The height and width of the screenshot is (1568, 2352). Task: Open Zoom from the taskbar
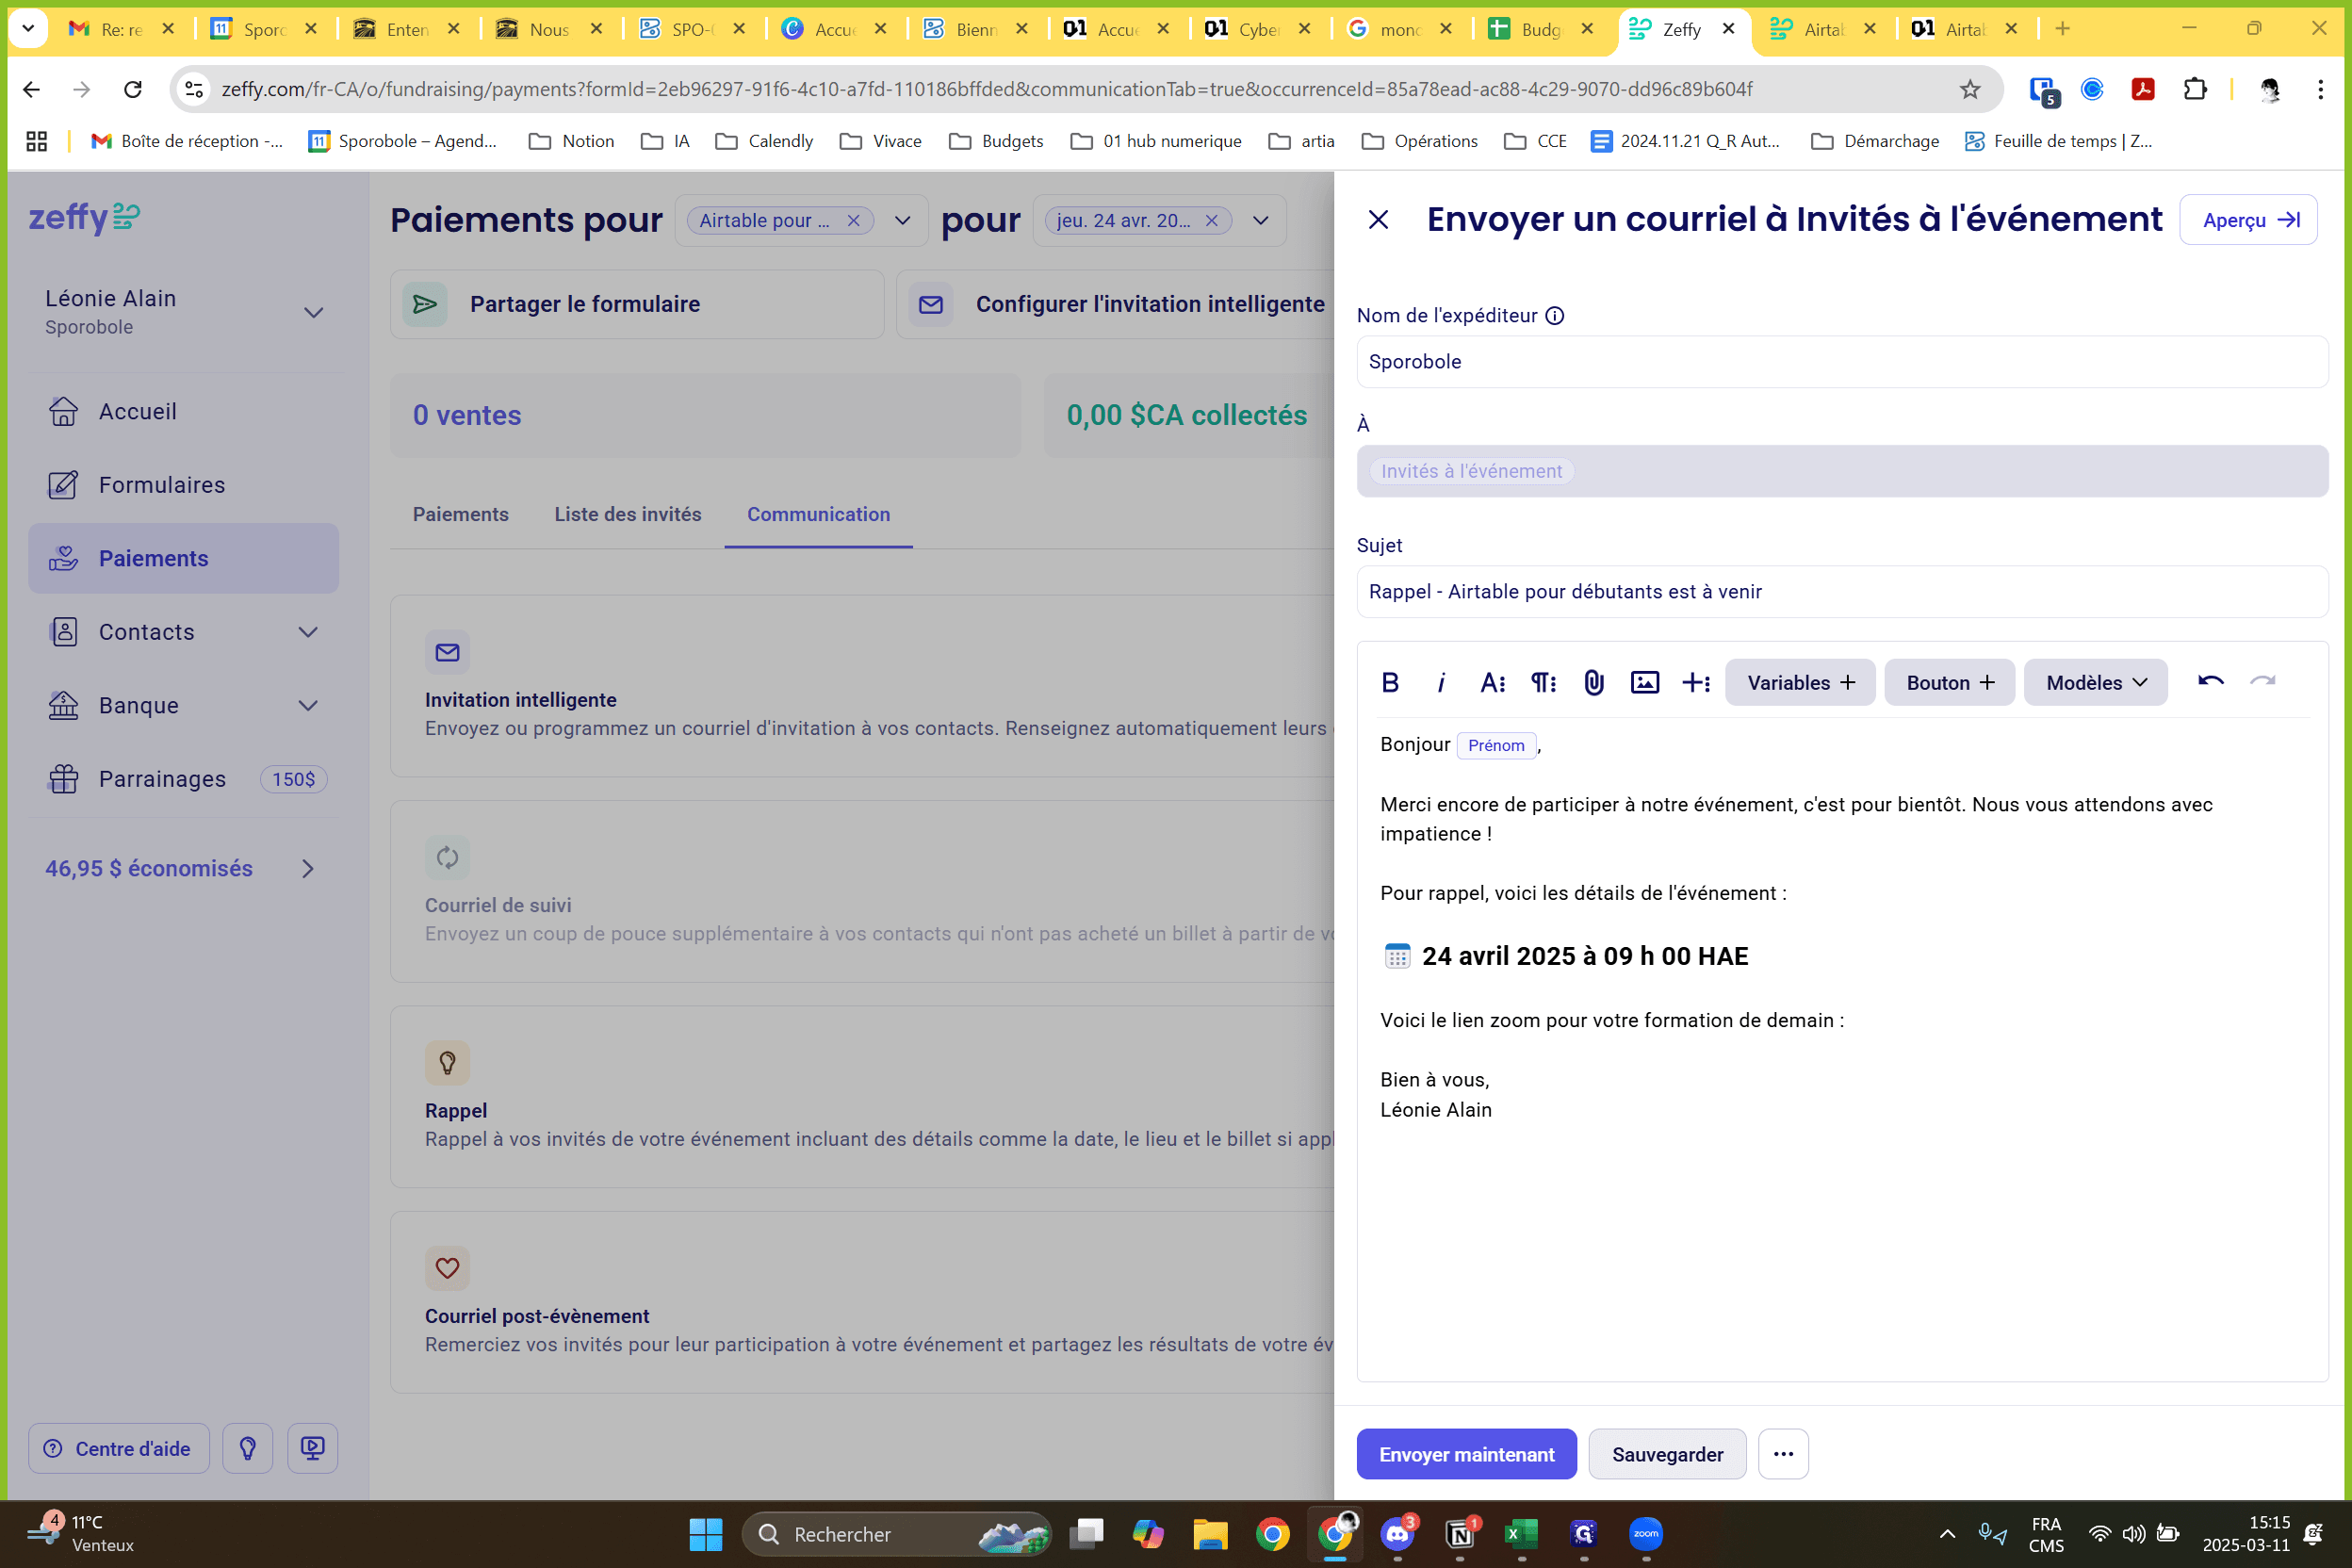click(x=1645, y=1533)
